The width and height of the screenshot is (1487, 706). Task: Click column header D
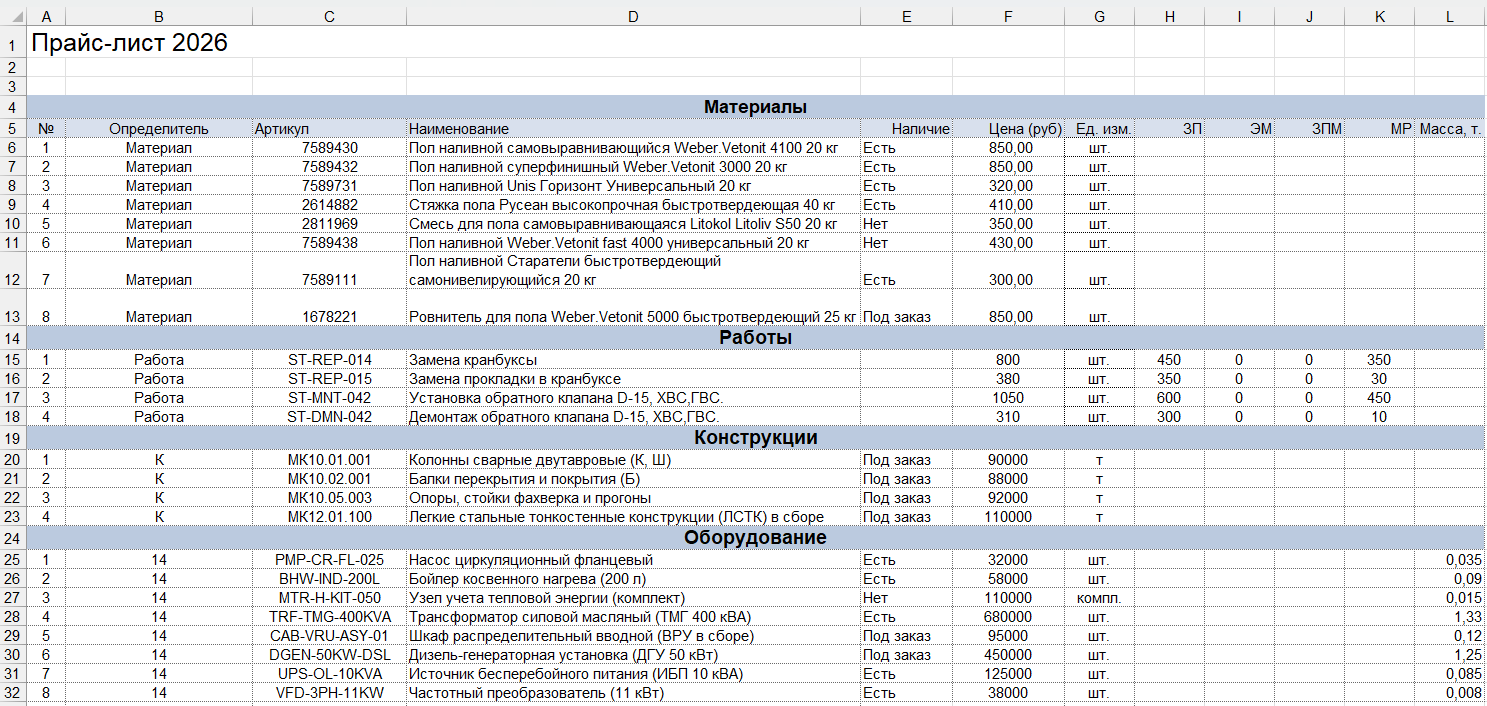[633, 16]
